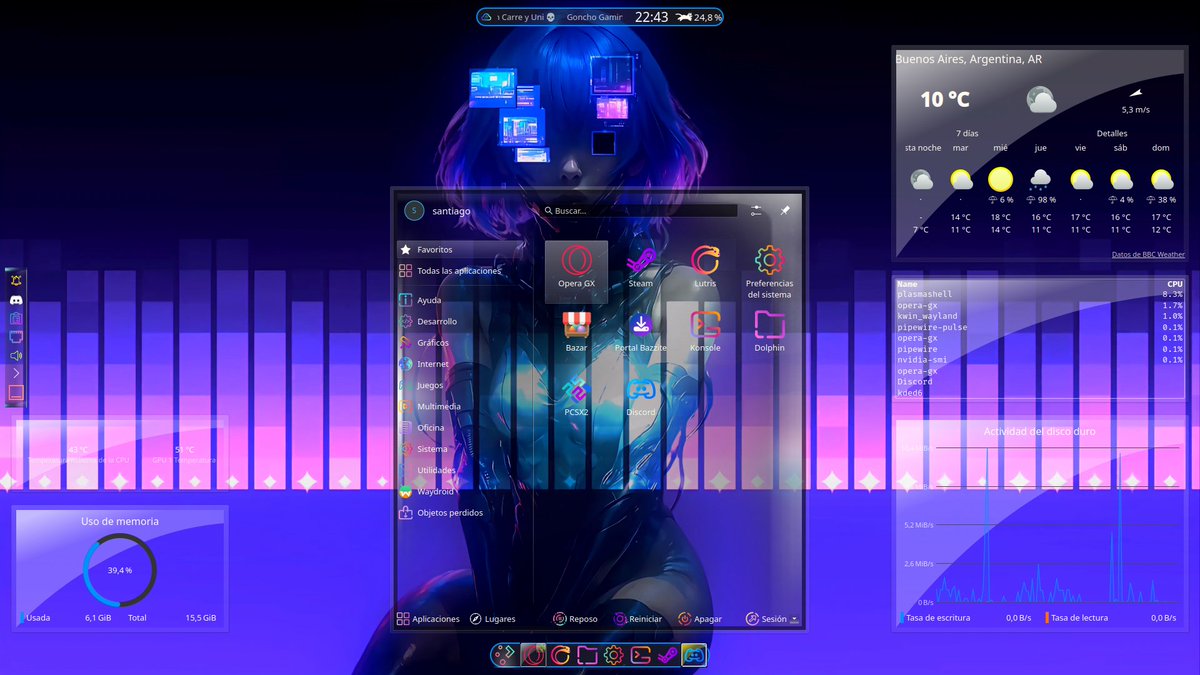The image size is (1200, 675).
Task: Click kwin_wayland row in process list
Action: point(1040,316)
